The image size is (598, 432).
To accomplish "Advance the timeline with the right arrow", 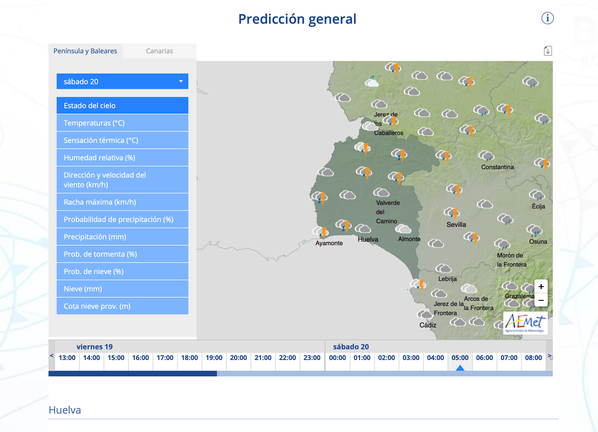I will [550, 356].
